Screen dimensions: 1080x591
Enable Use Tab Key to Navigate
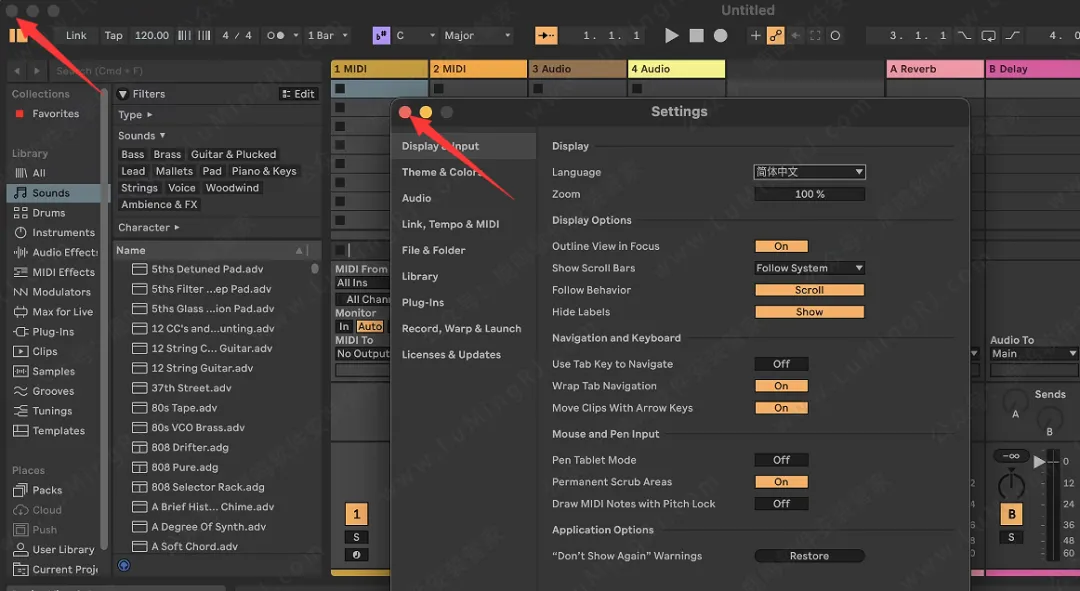[x=781, y=364]
